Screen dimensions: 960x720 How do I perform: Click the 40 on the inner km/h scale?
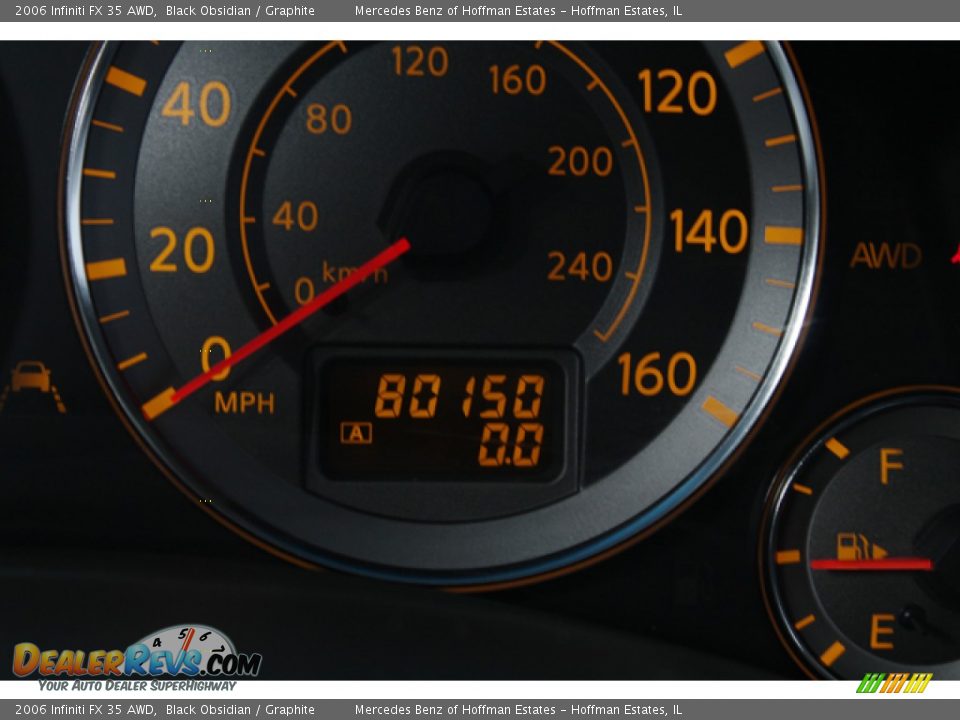(x=294, y=216)
